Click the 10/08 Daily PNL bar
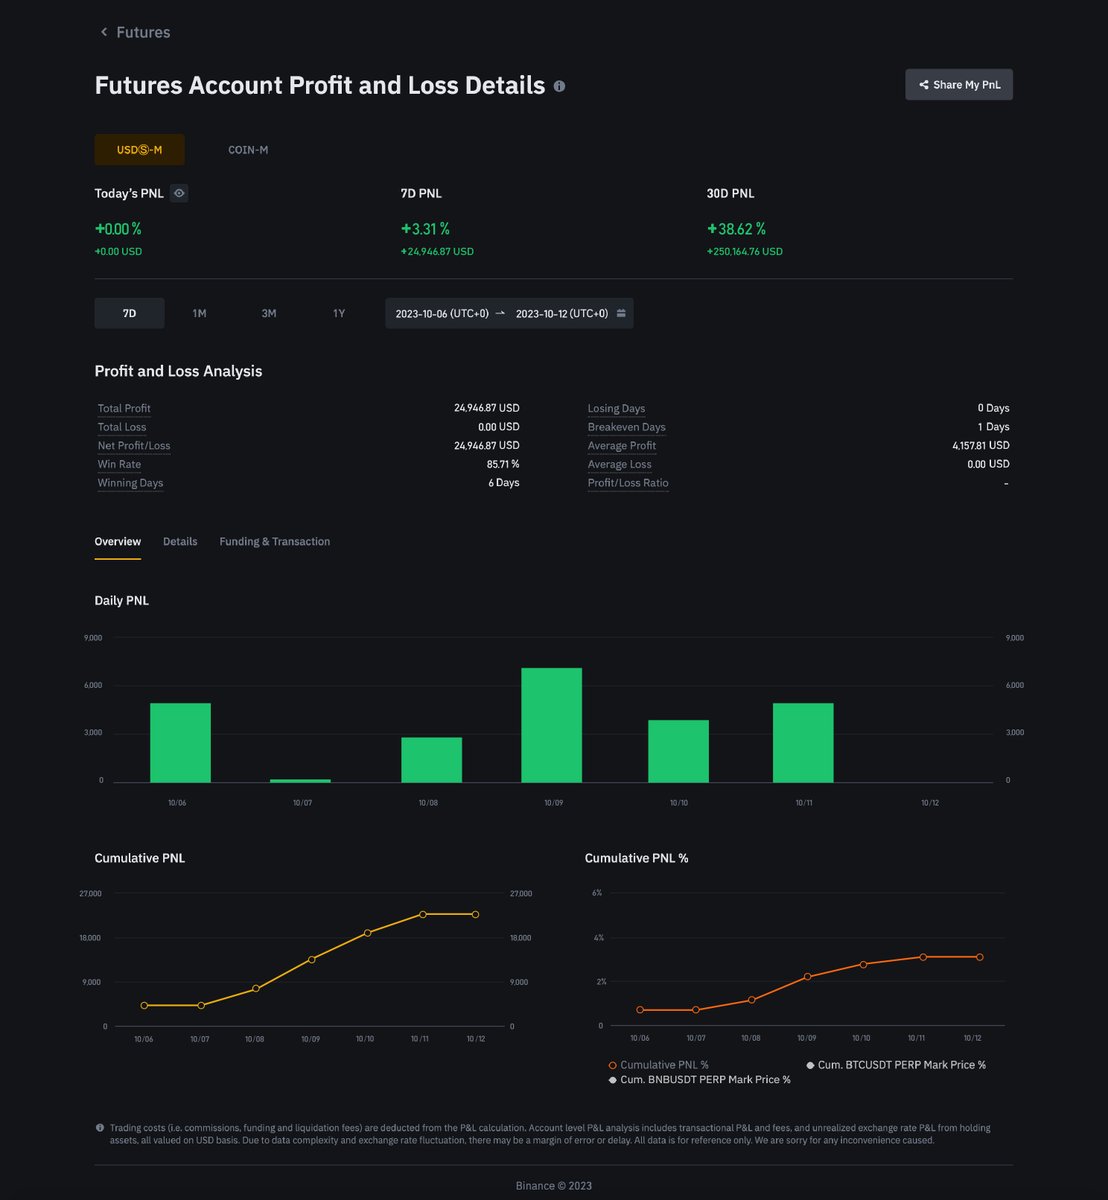Screen dimensions: 1108x1200 [431, 760]
